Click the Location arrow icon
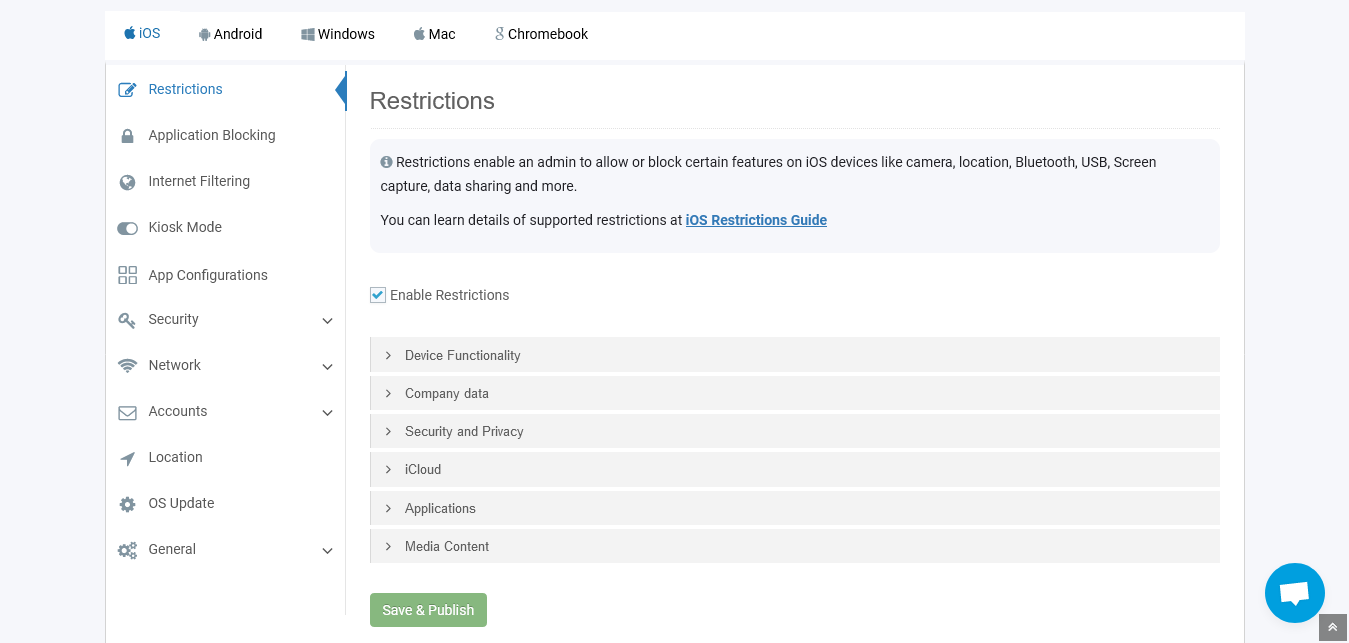1349x643 pixels. click(x=127, y=458)
